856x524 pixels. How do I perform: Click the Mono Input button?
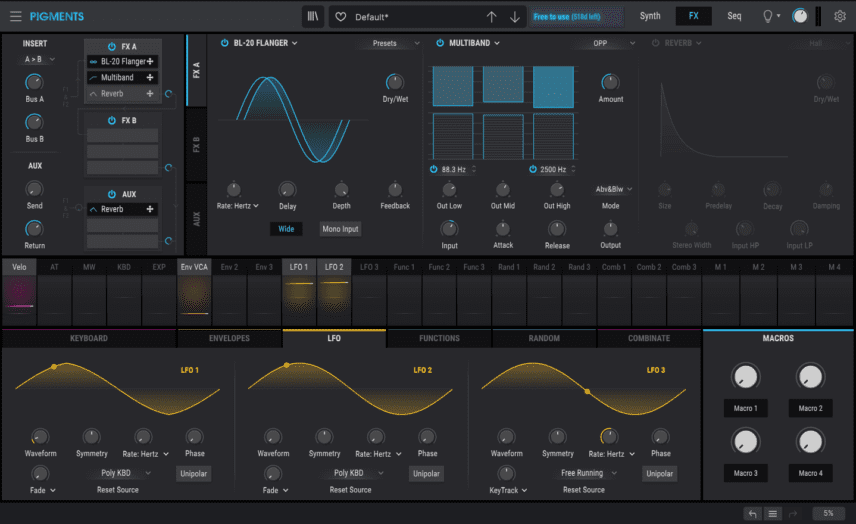point(340,229)
